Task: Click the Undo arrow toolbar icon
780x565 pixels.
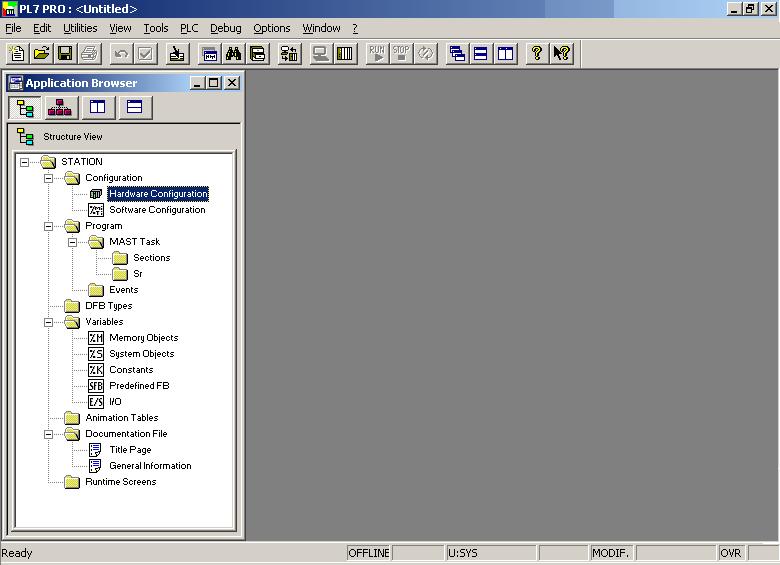Action: click(x=121, y=53)
